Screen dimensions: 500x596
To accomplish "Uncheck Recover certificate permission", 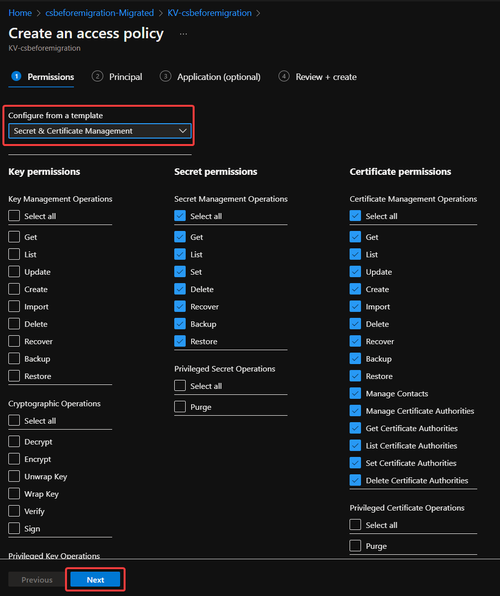I will pyautogui.click(x=355, y=341).
